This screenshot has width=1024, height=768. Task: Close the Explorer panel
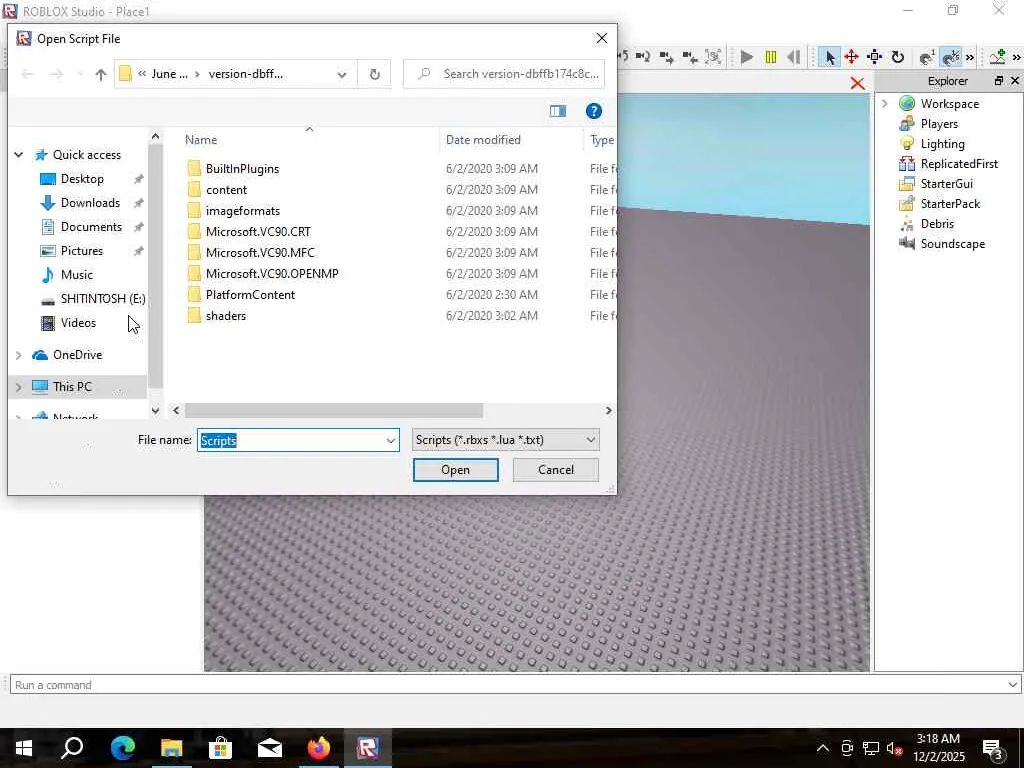point(1015,80)
